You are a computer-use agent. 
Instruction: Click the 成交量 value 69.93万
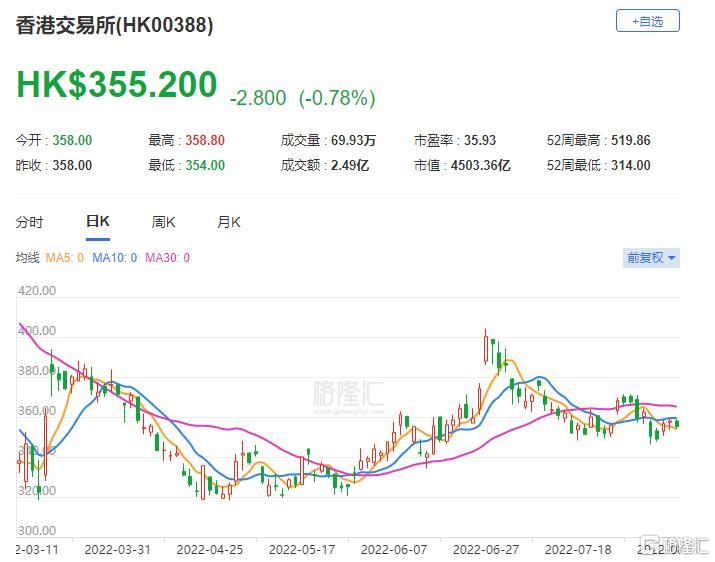(353, 140)
